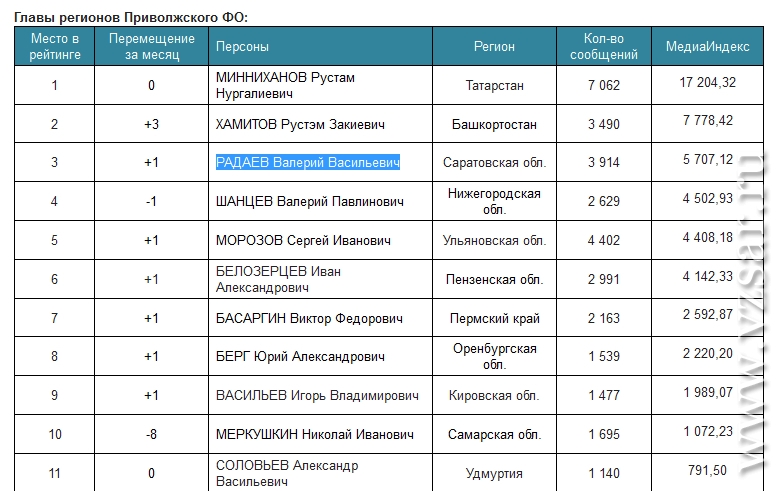
Task: Click the Удмуртия region cell
Action: (494, 473)
